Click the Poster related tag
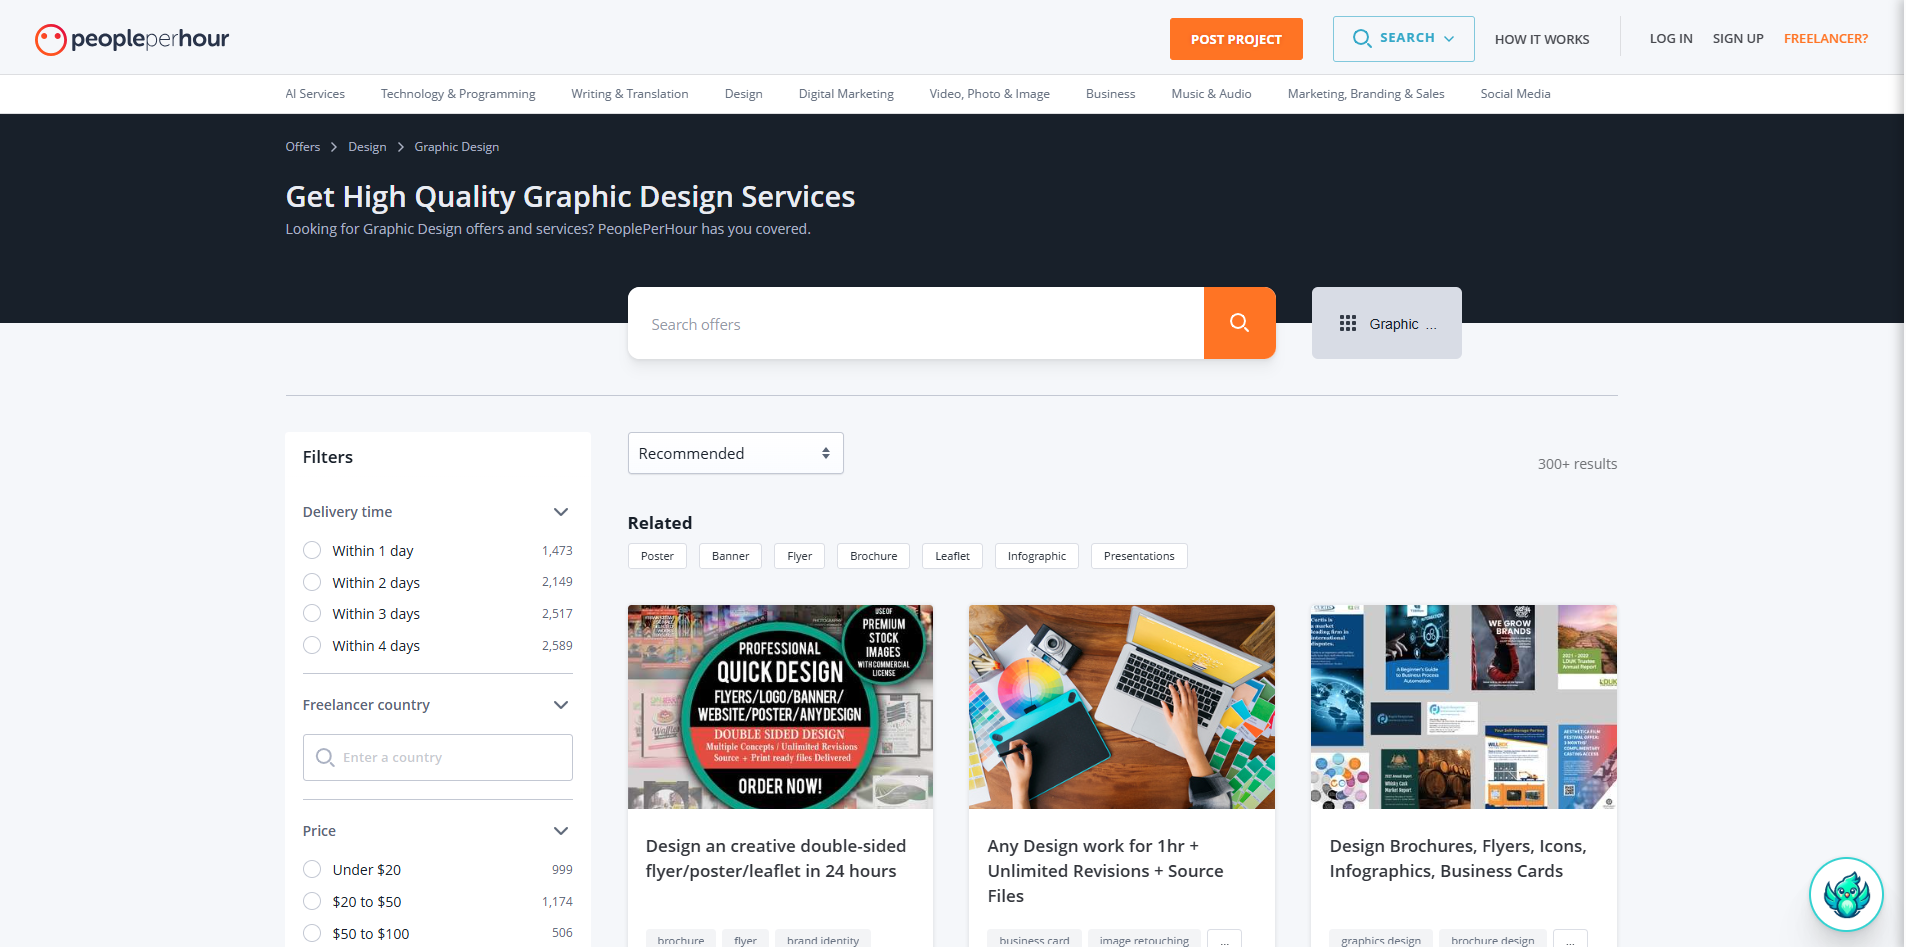This screenshot has width=1906, height=947. pos(657,556)
